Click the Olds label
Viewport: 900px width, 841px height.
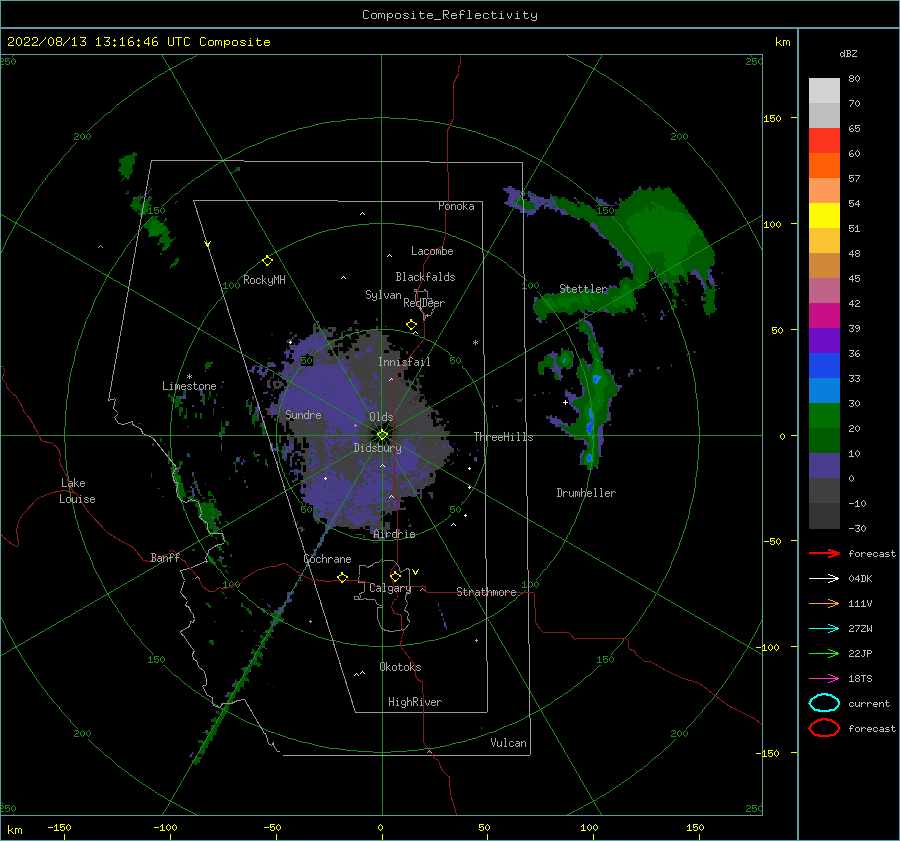[x=381, y=417]
